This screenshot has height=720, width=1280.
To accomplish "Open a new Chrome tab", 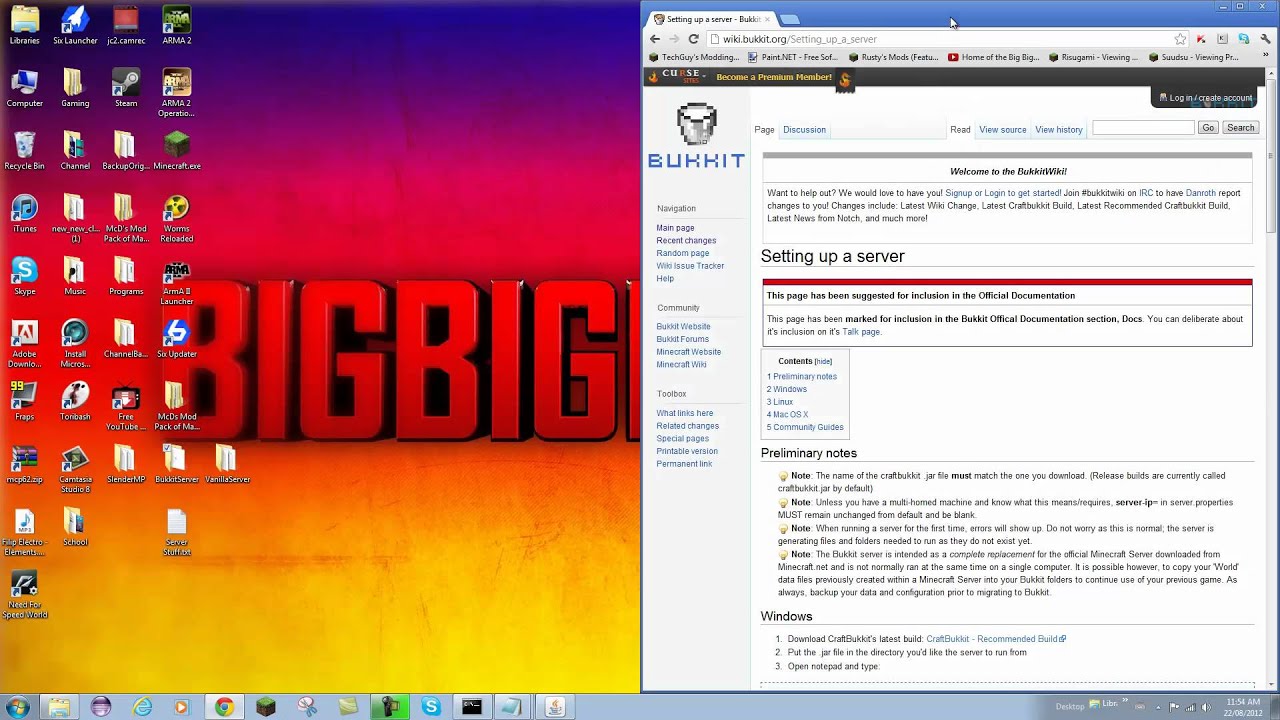I will point(790,19).
